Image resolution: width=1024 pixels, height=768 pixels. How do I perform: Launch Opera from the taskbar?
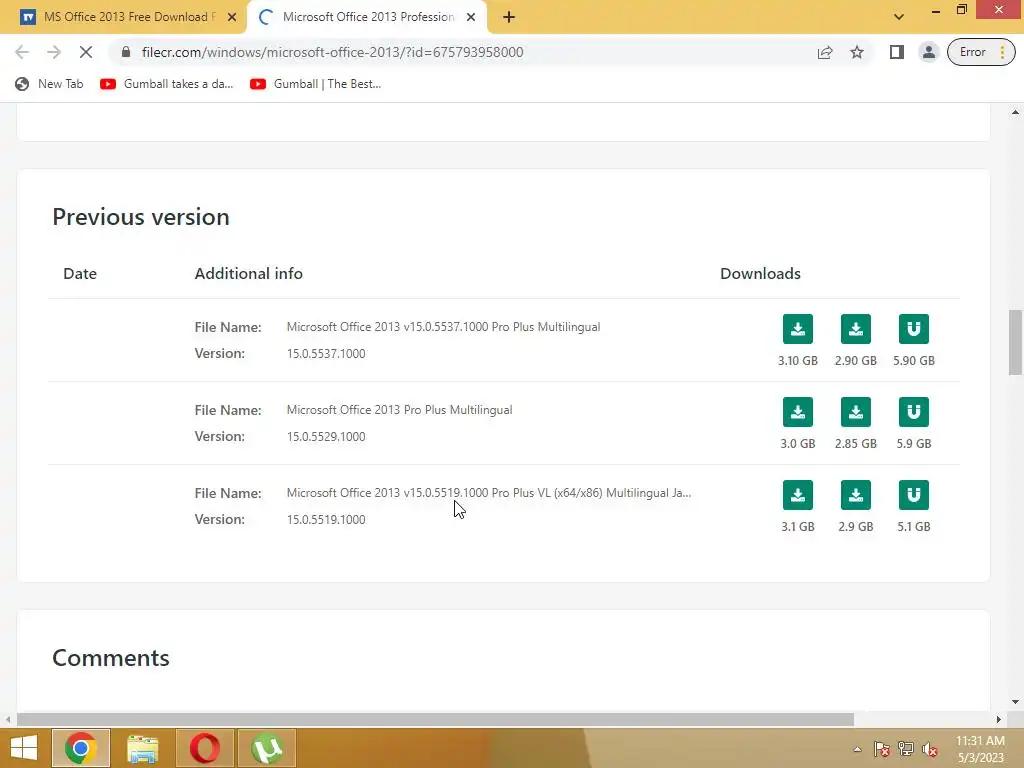pyautogui.click(x=204, y=748)
